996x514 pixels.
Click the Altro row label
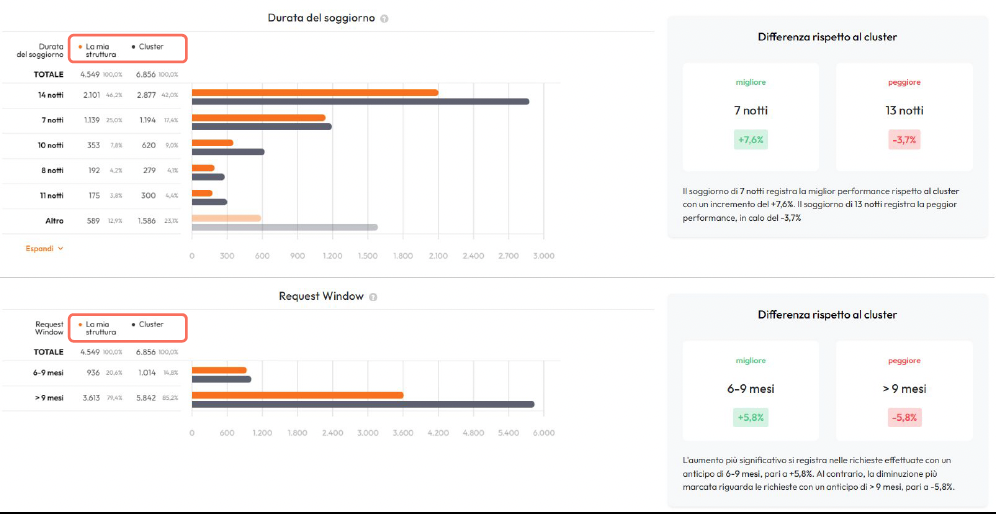point(54,219)
